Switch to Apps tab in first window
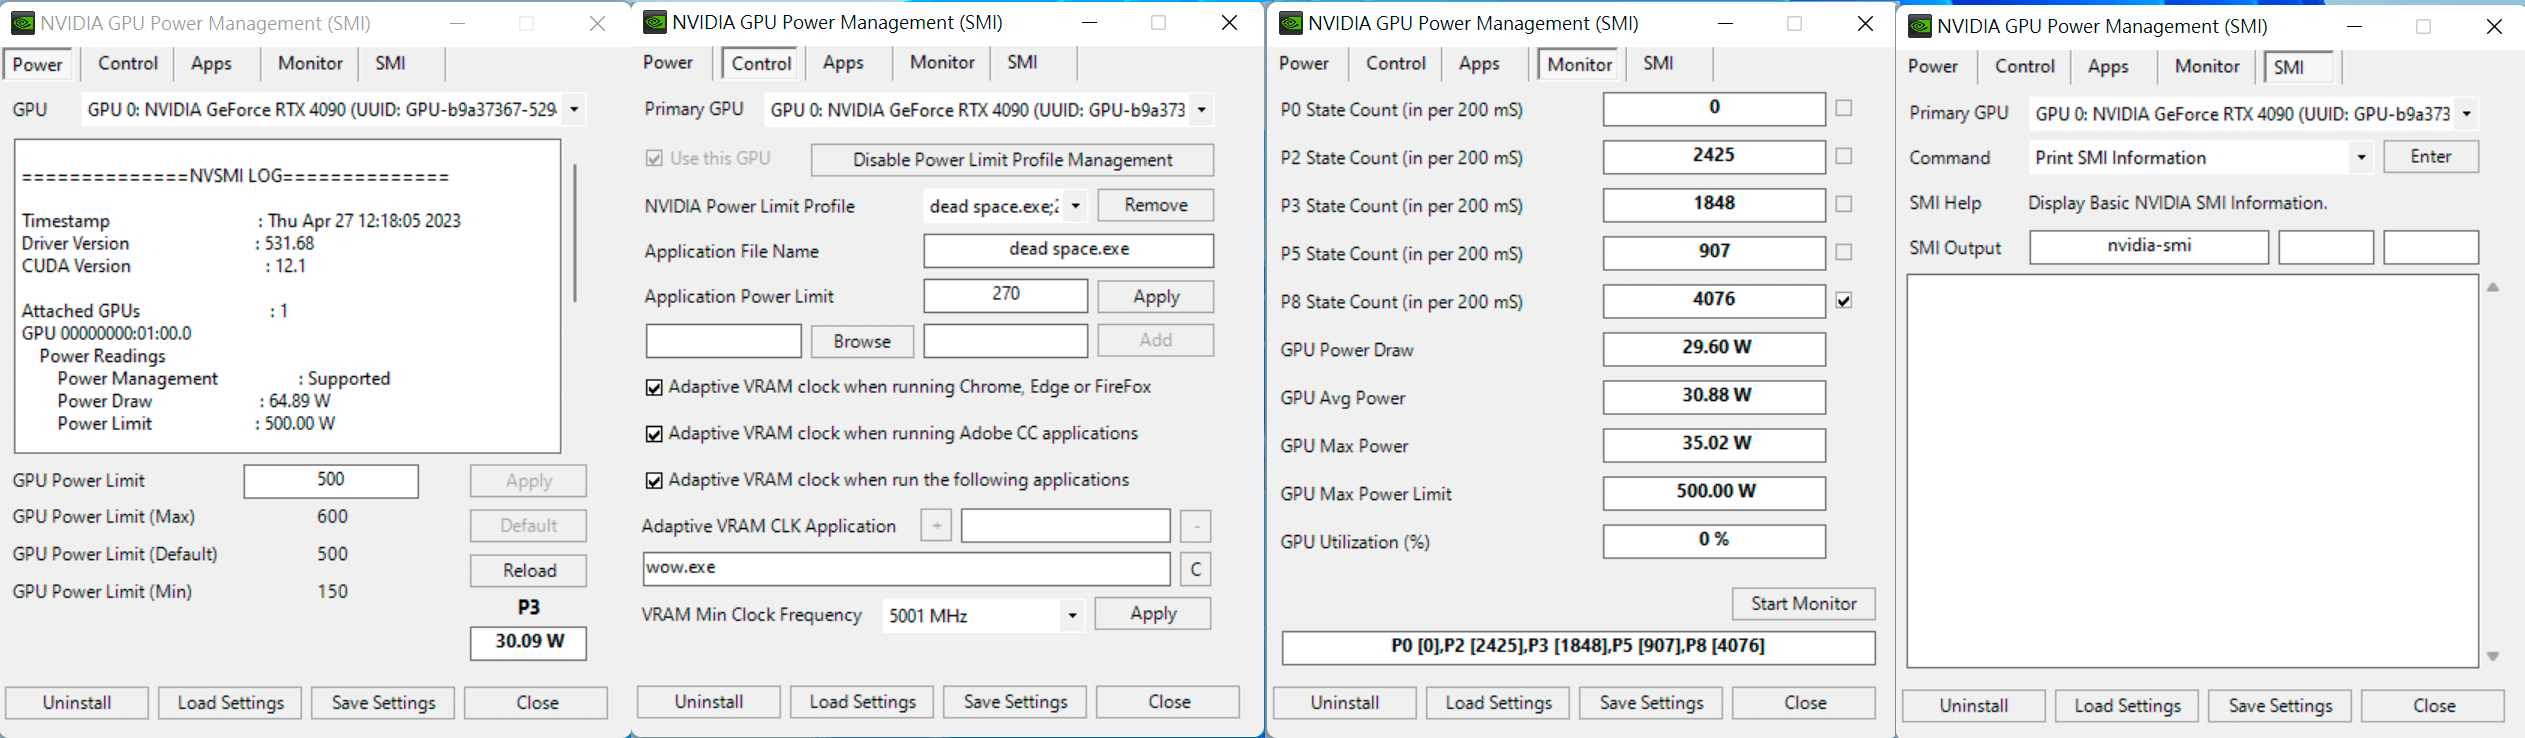Image resolution: width=2525 pixels, height=738 pixels. click(x=212, y=64)
